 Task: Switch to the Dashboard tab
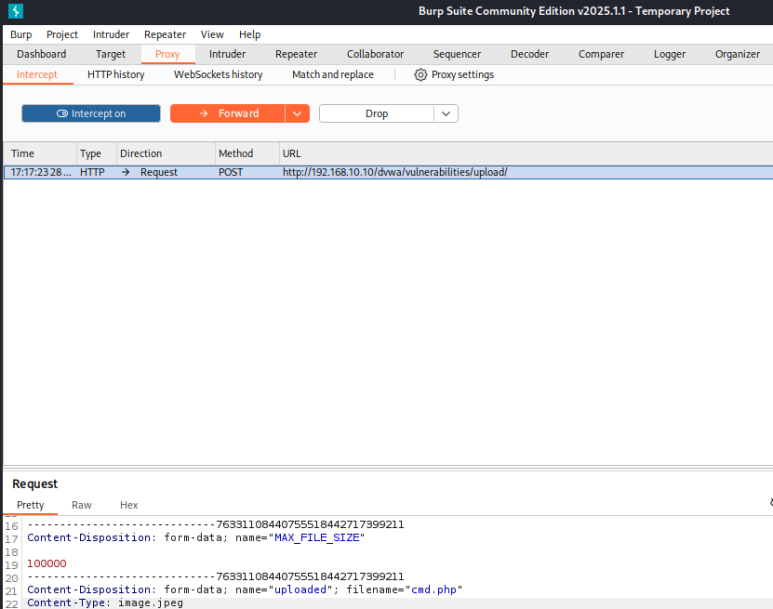41,54
